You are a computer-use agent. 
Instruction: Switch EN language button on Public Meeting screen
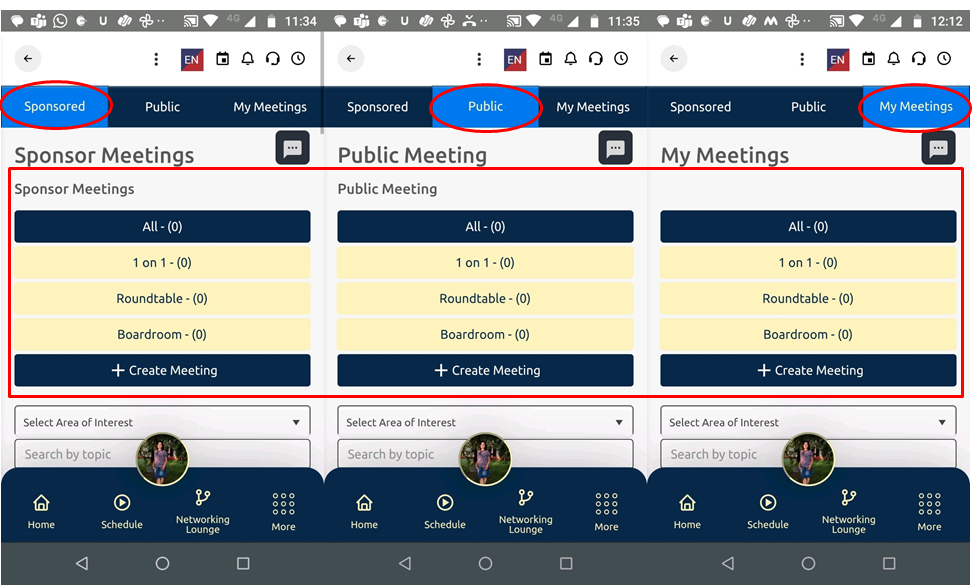point(514,59)
